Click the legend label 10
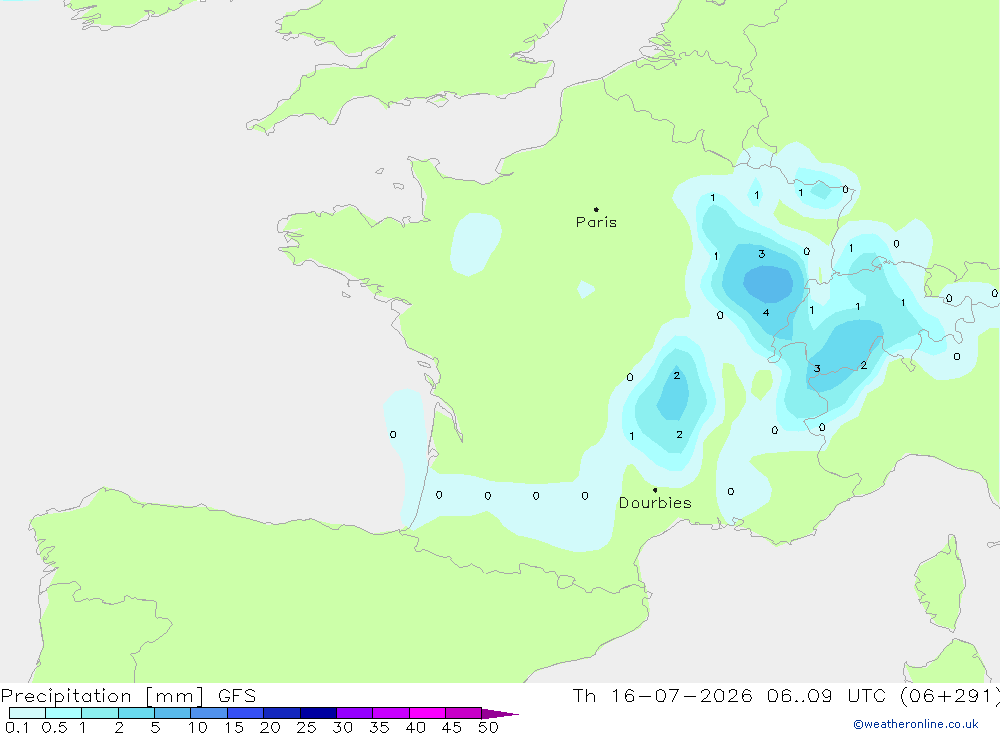This screenshot has height=733, width=1000. tap(198, 727)
